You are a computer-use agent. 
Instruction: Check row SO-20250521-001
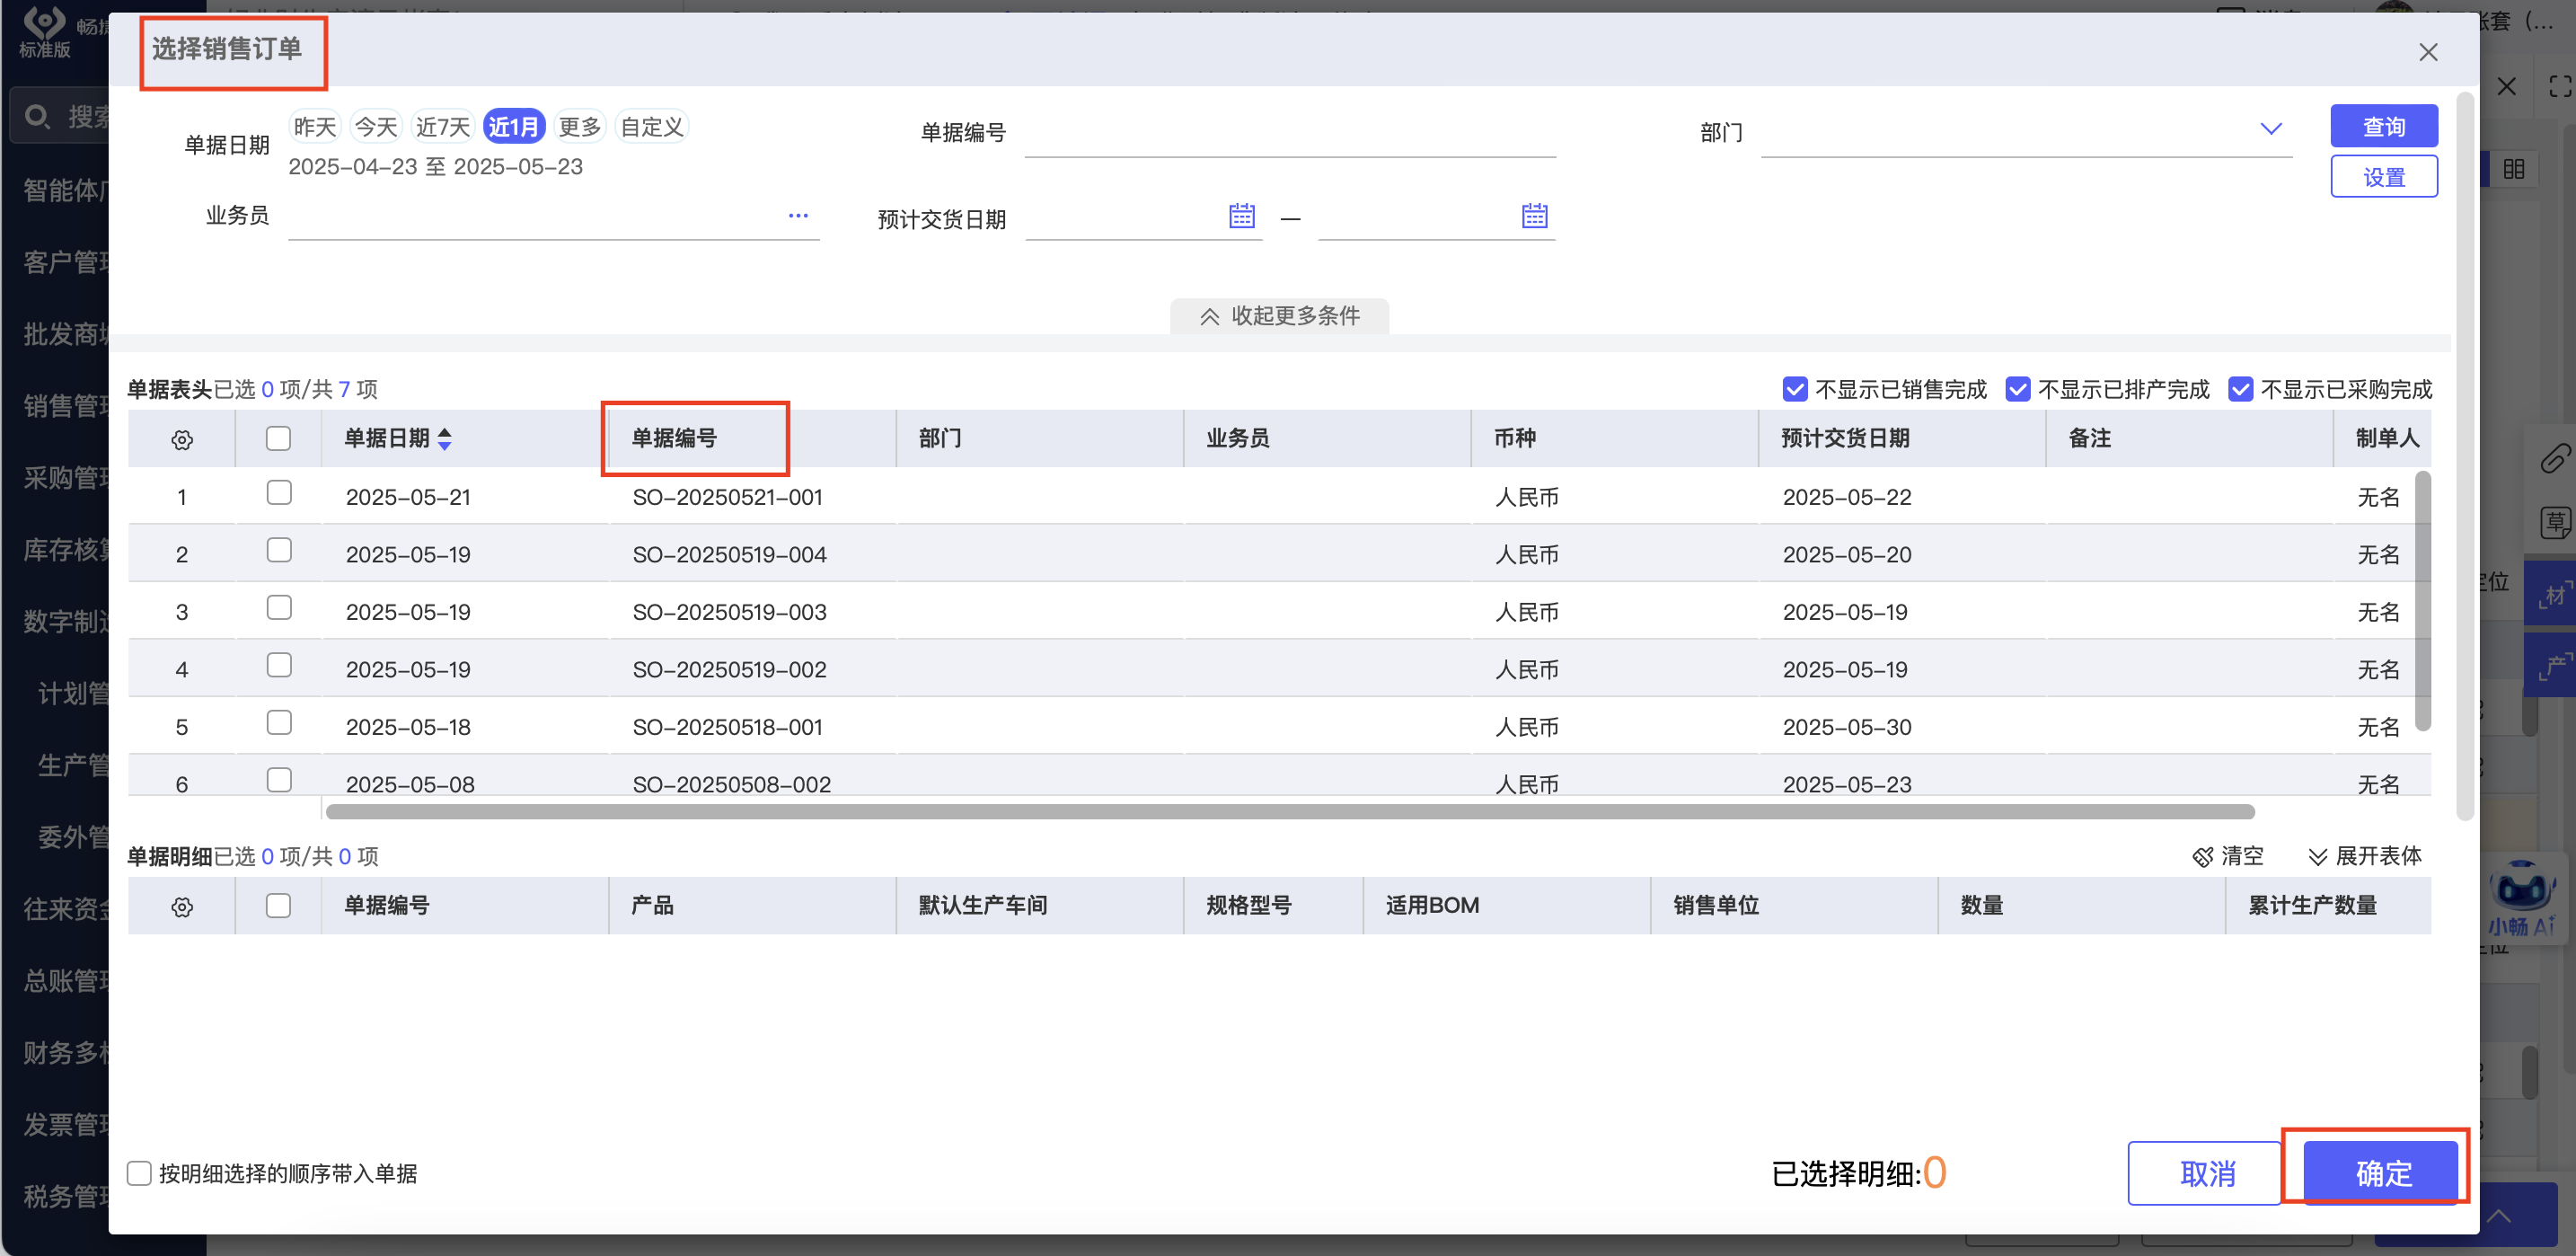278,492
